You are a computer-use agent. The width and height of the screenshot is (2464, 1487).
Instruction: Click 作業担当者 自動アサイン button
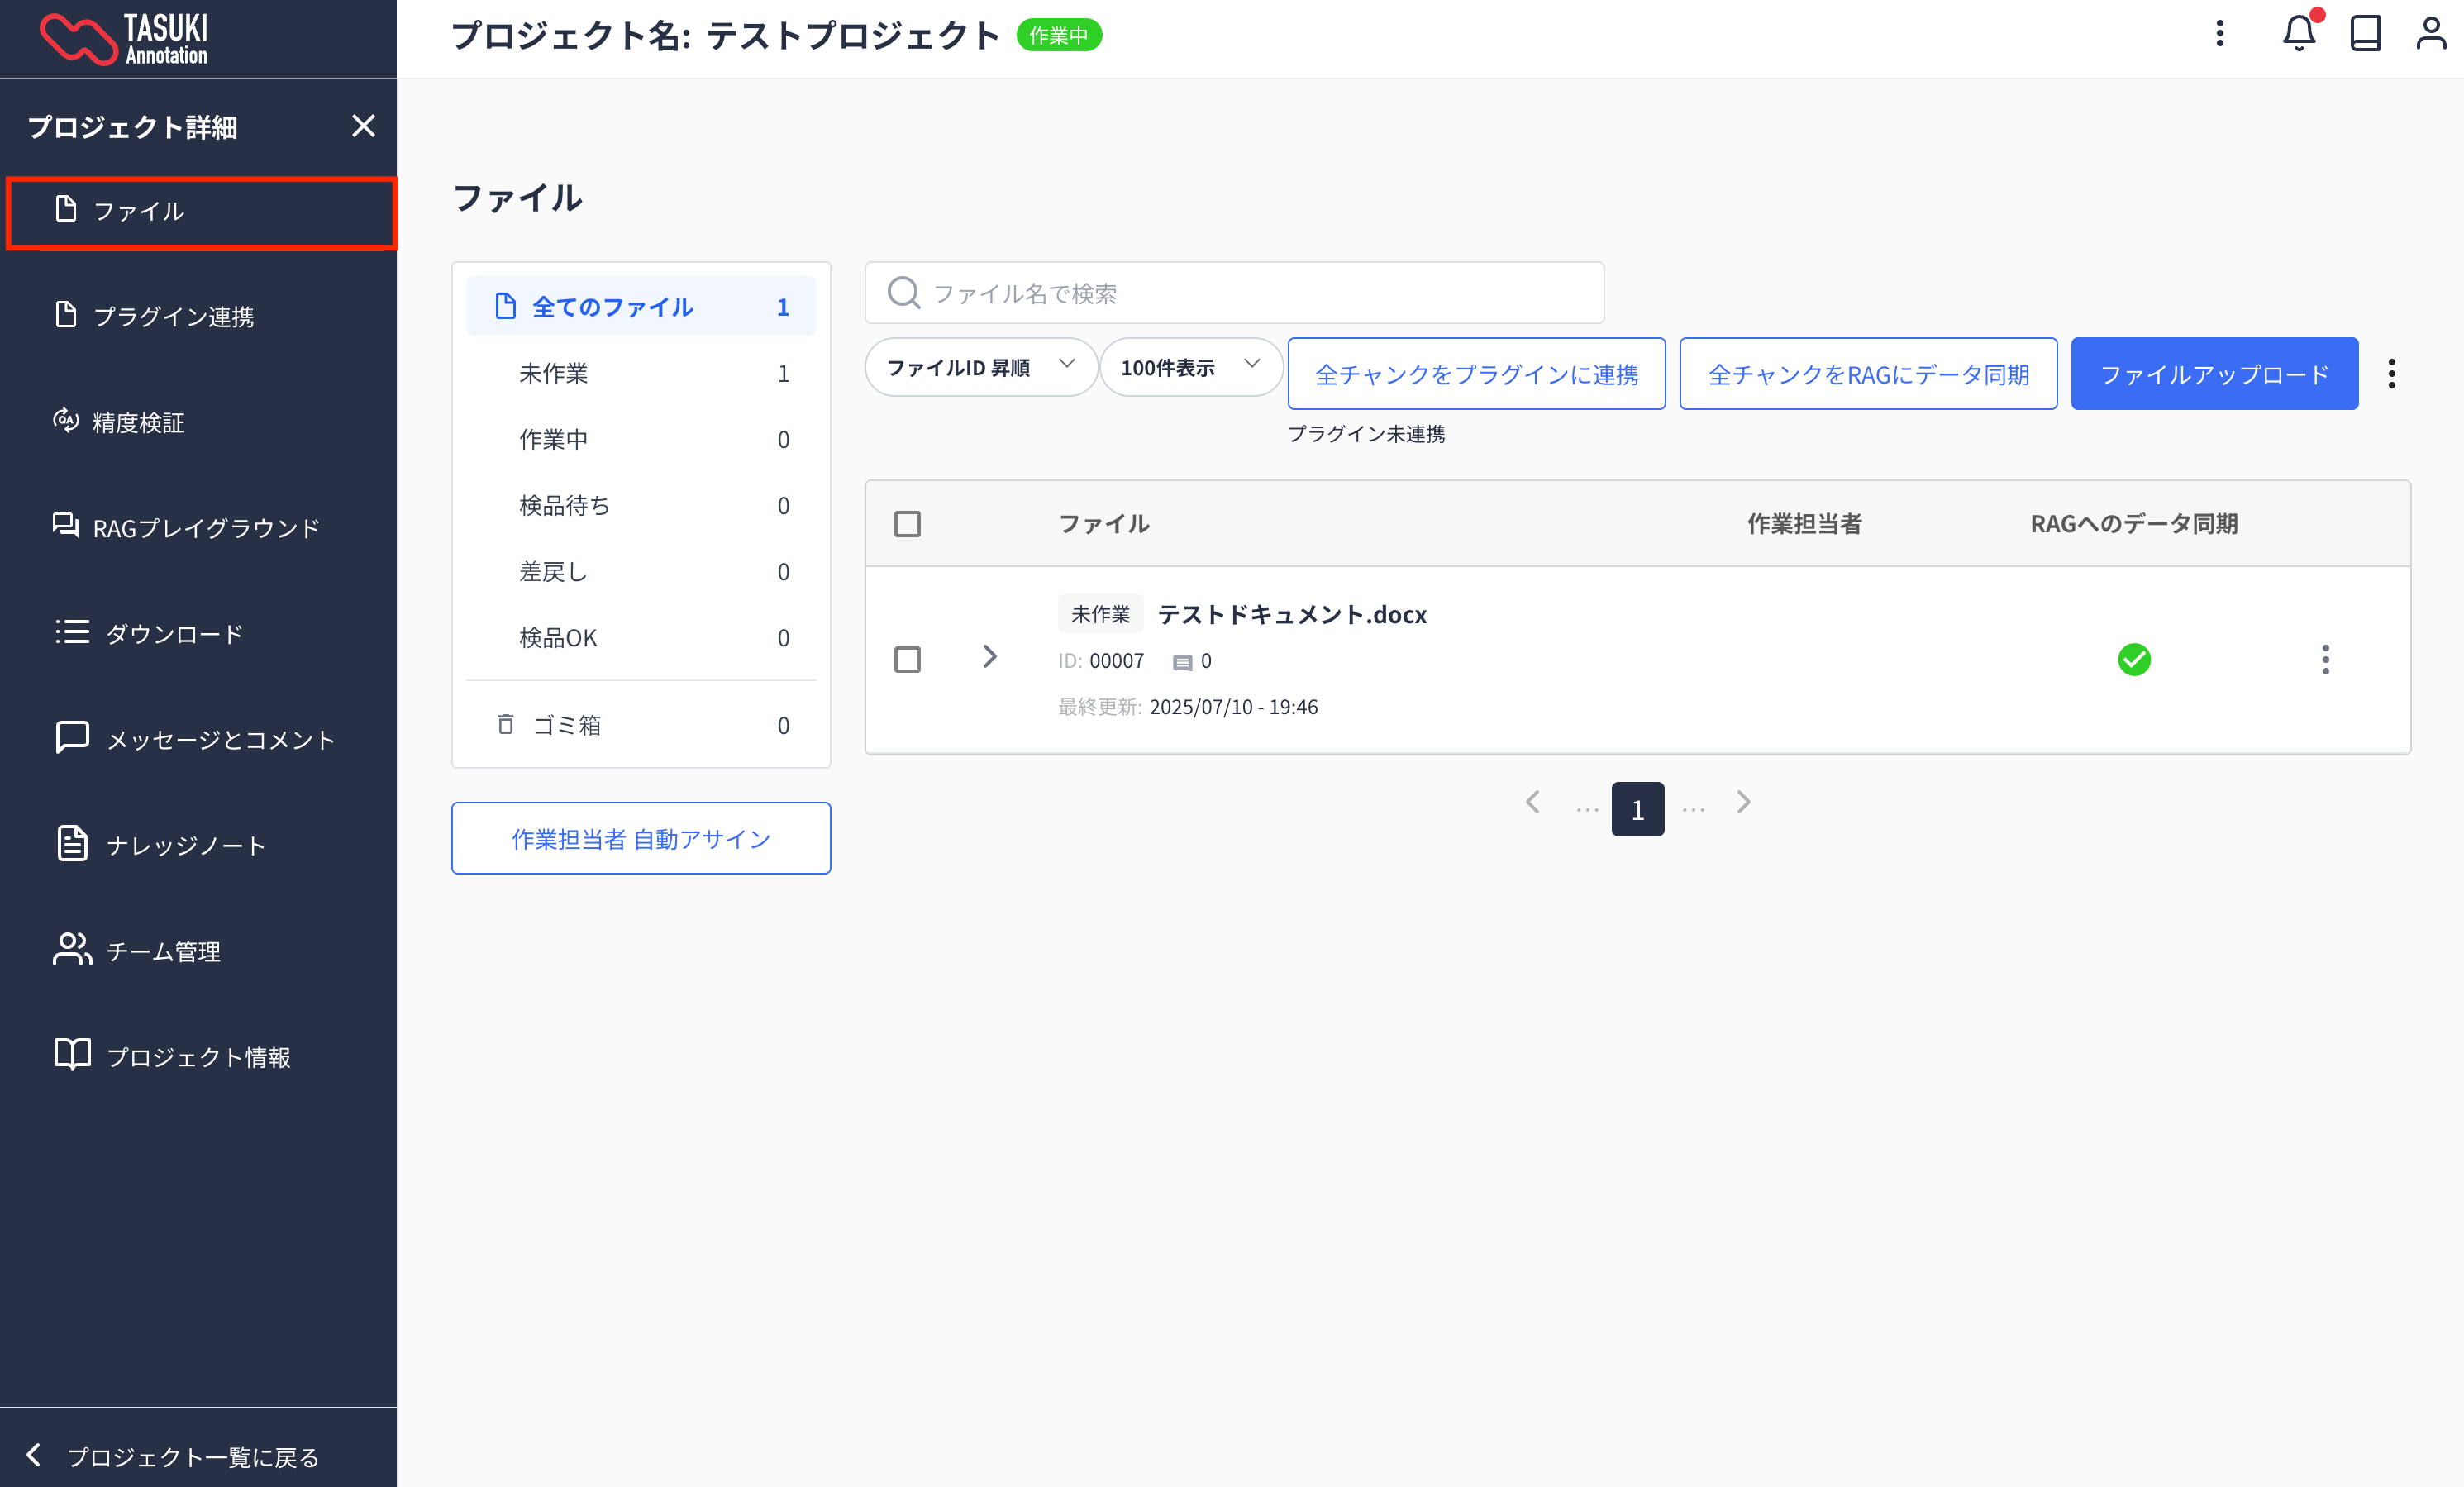click(x=640, y=838)
